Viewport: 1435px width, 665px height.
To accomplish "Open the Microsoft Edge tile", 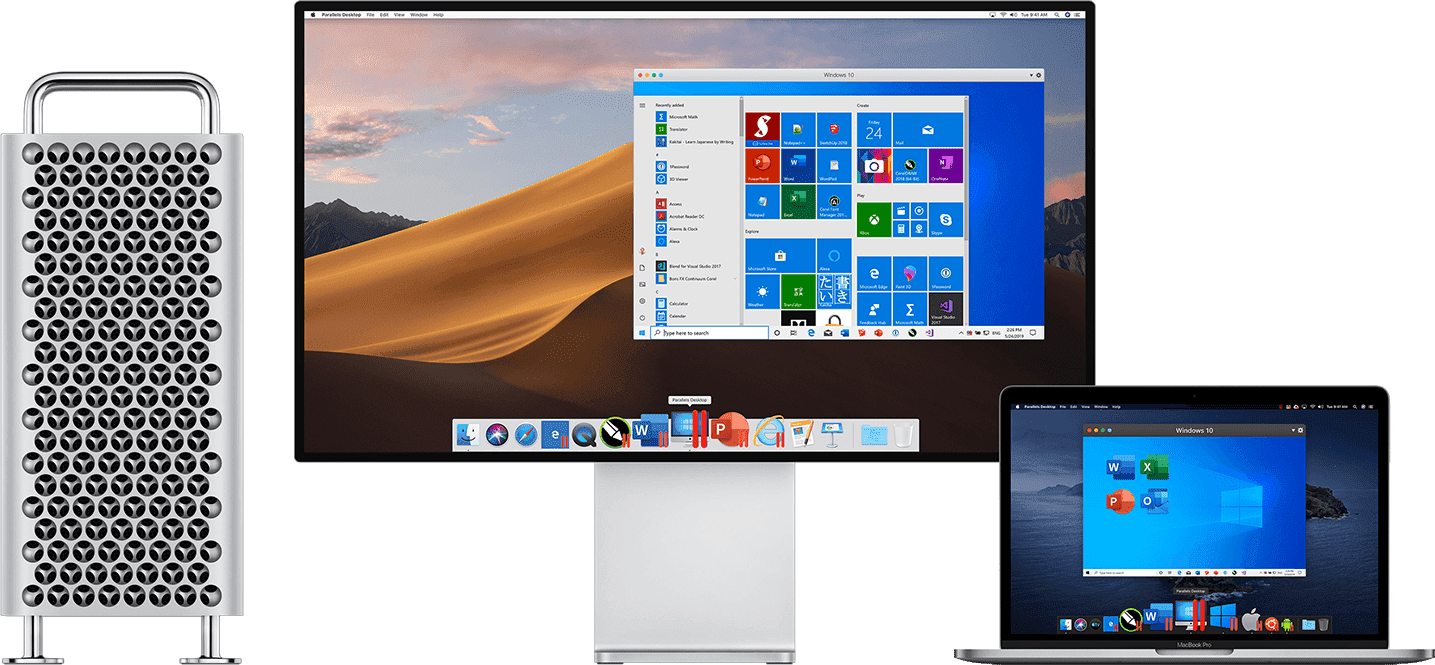I will click(874, 274).
